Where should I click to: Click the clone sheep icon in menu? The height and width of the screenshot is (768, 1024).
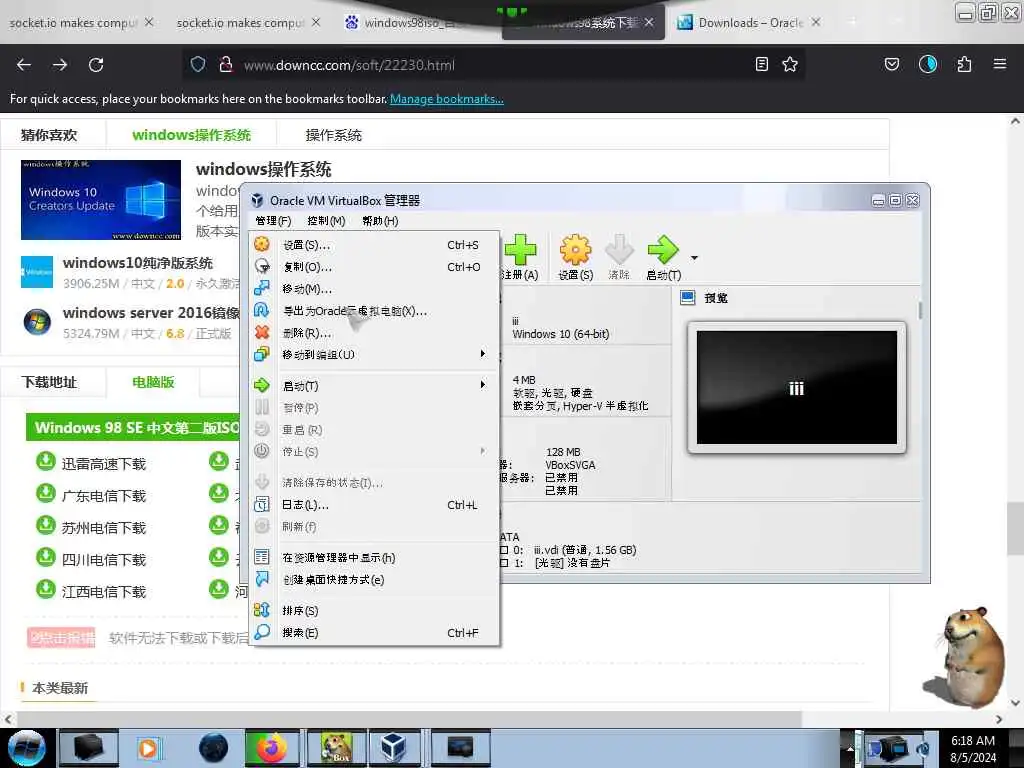point(262,266)
